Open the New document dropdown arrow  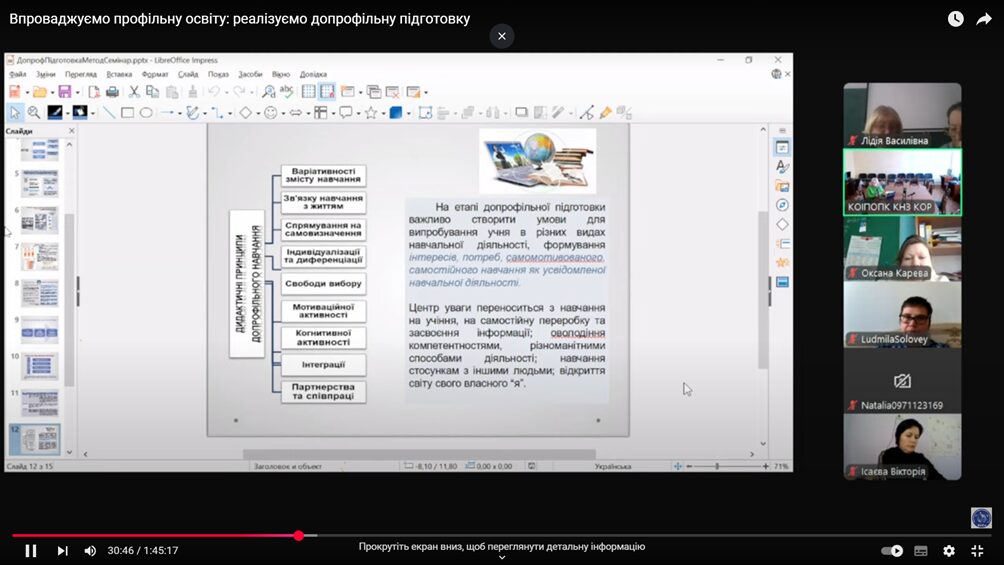[27, 93]
